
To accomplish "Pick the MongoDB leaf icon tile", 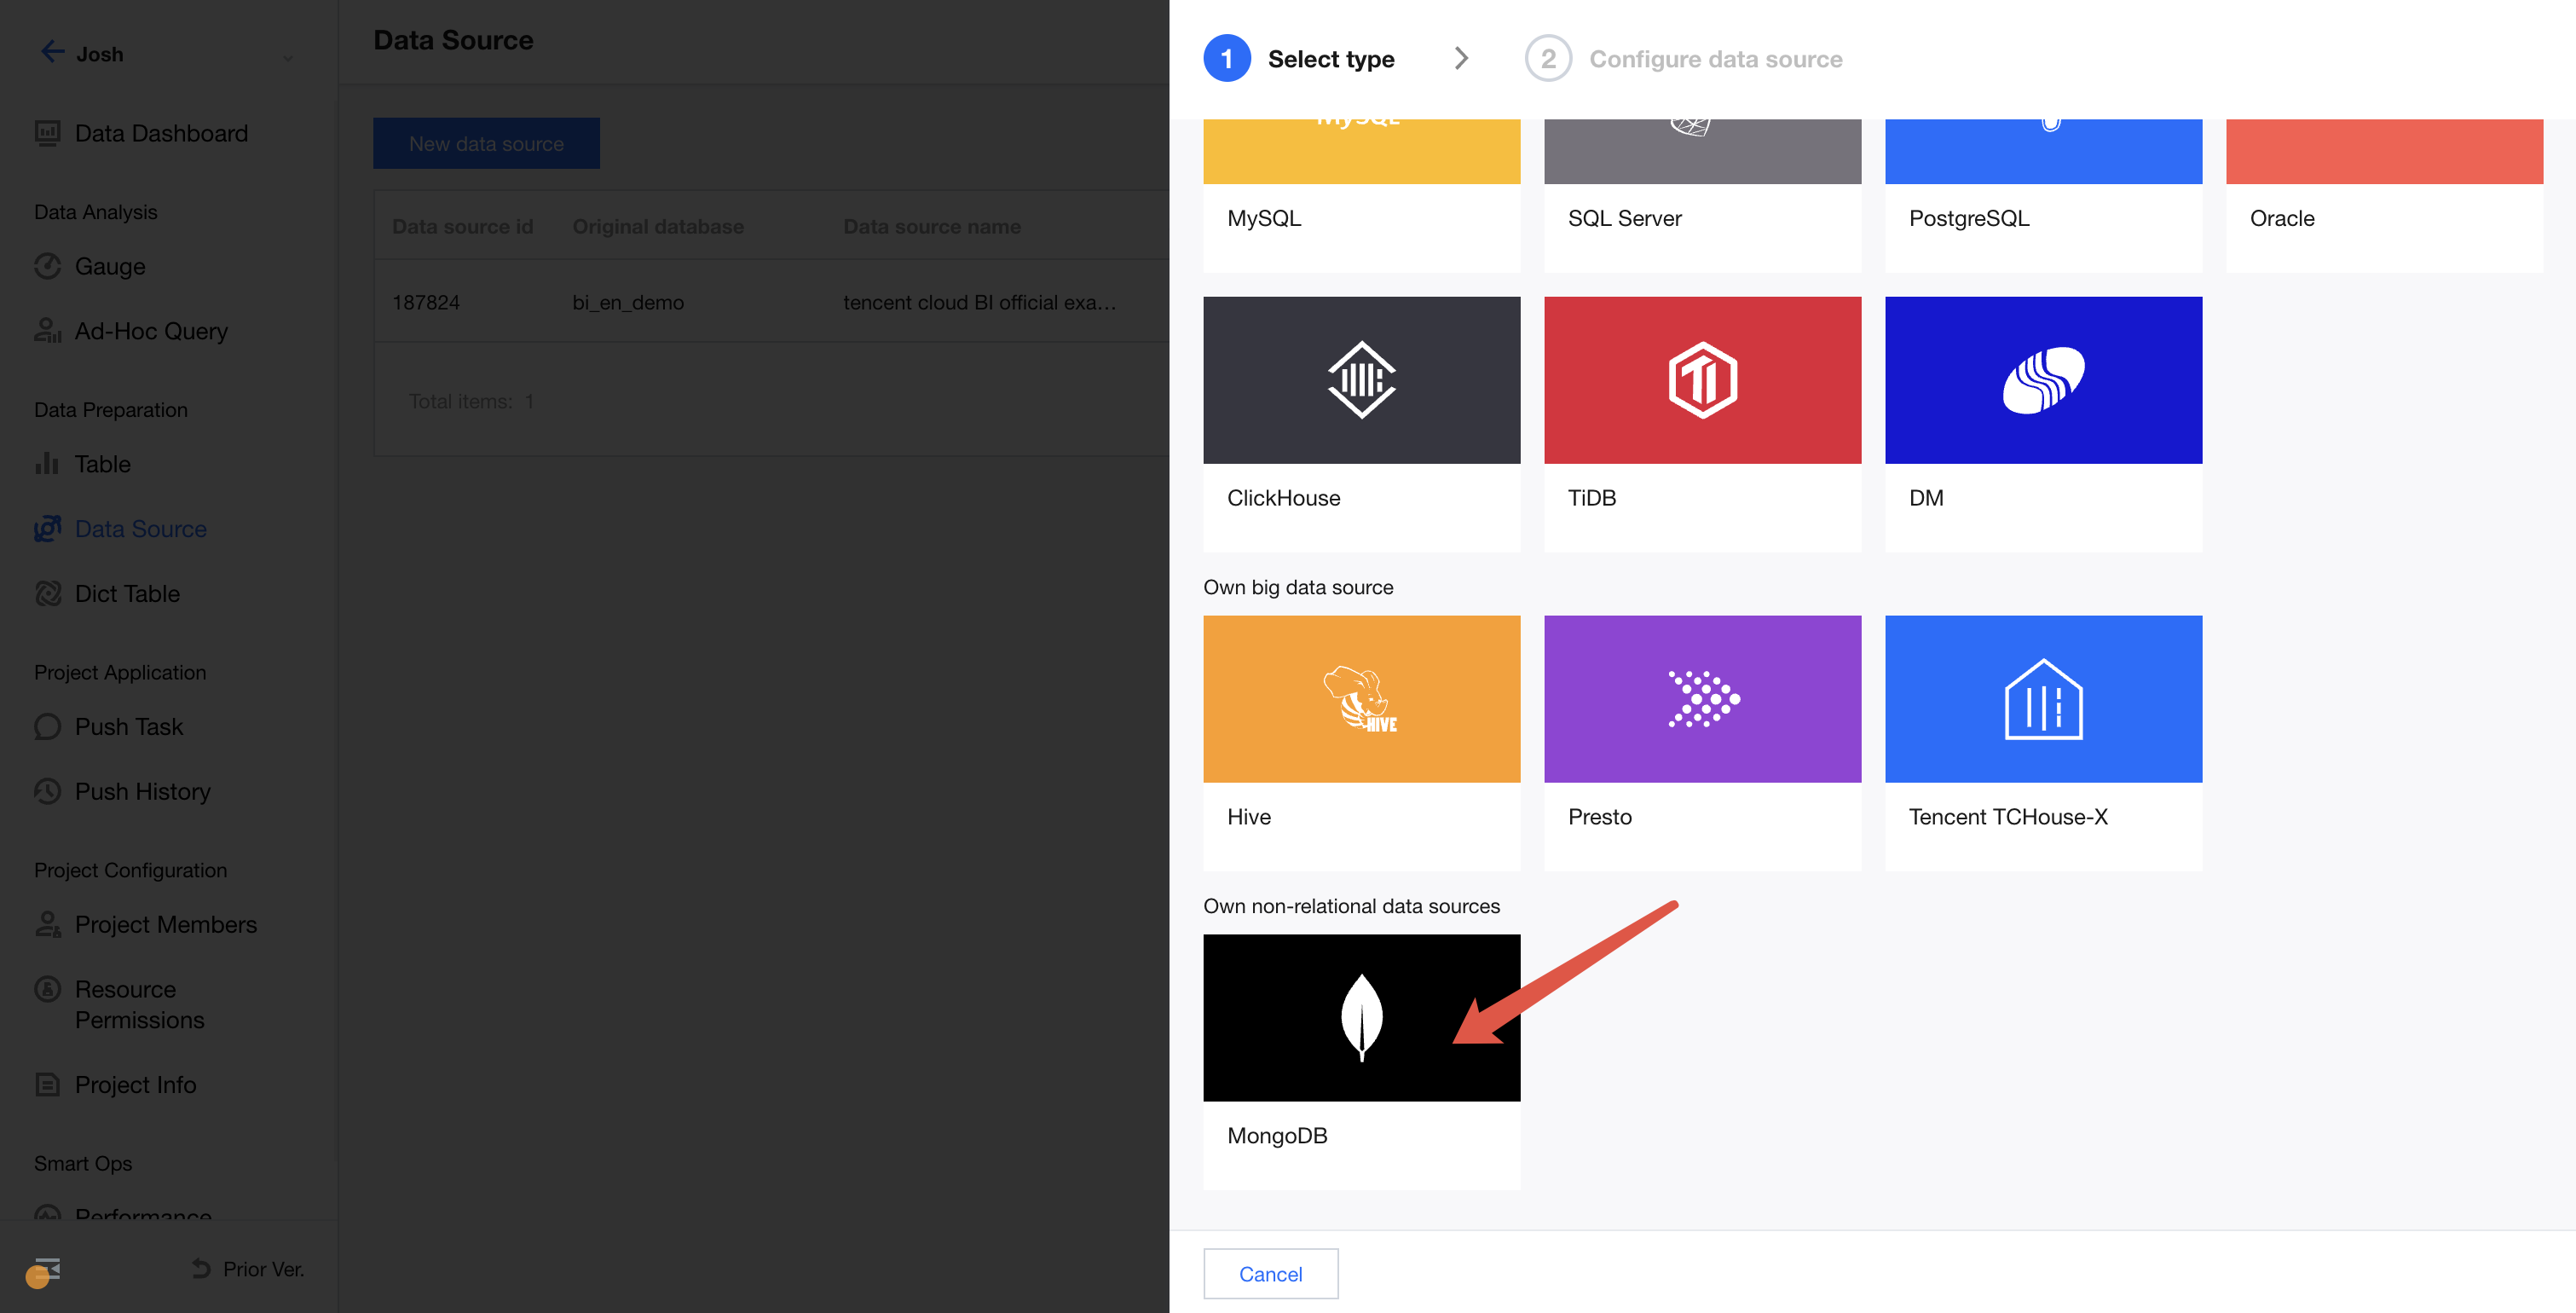I will pyautogui.click(x=1361, y=1017).
